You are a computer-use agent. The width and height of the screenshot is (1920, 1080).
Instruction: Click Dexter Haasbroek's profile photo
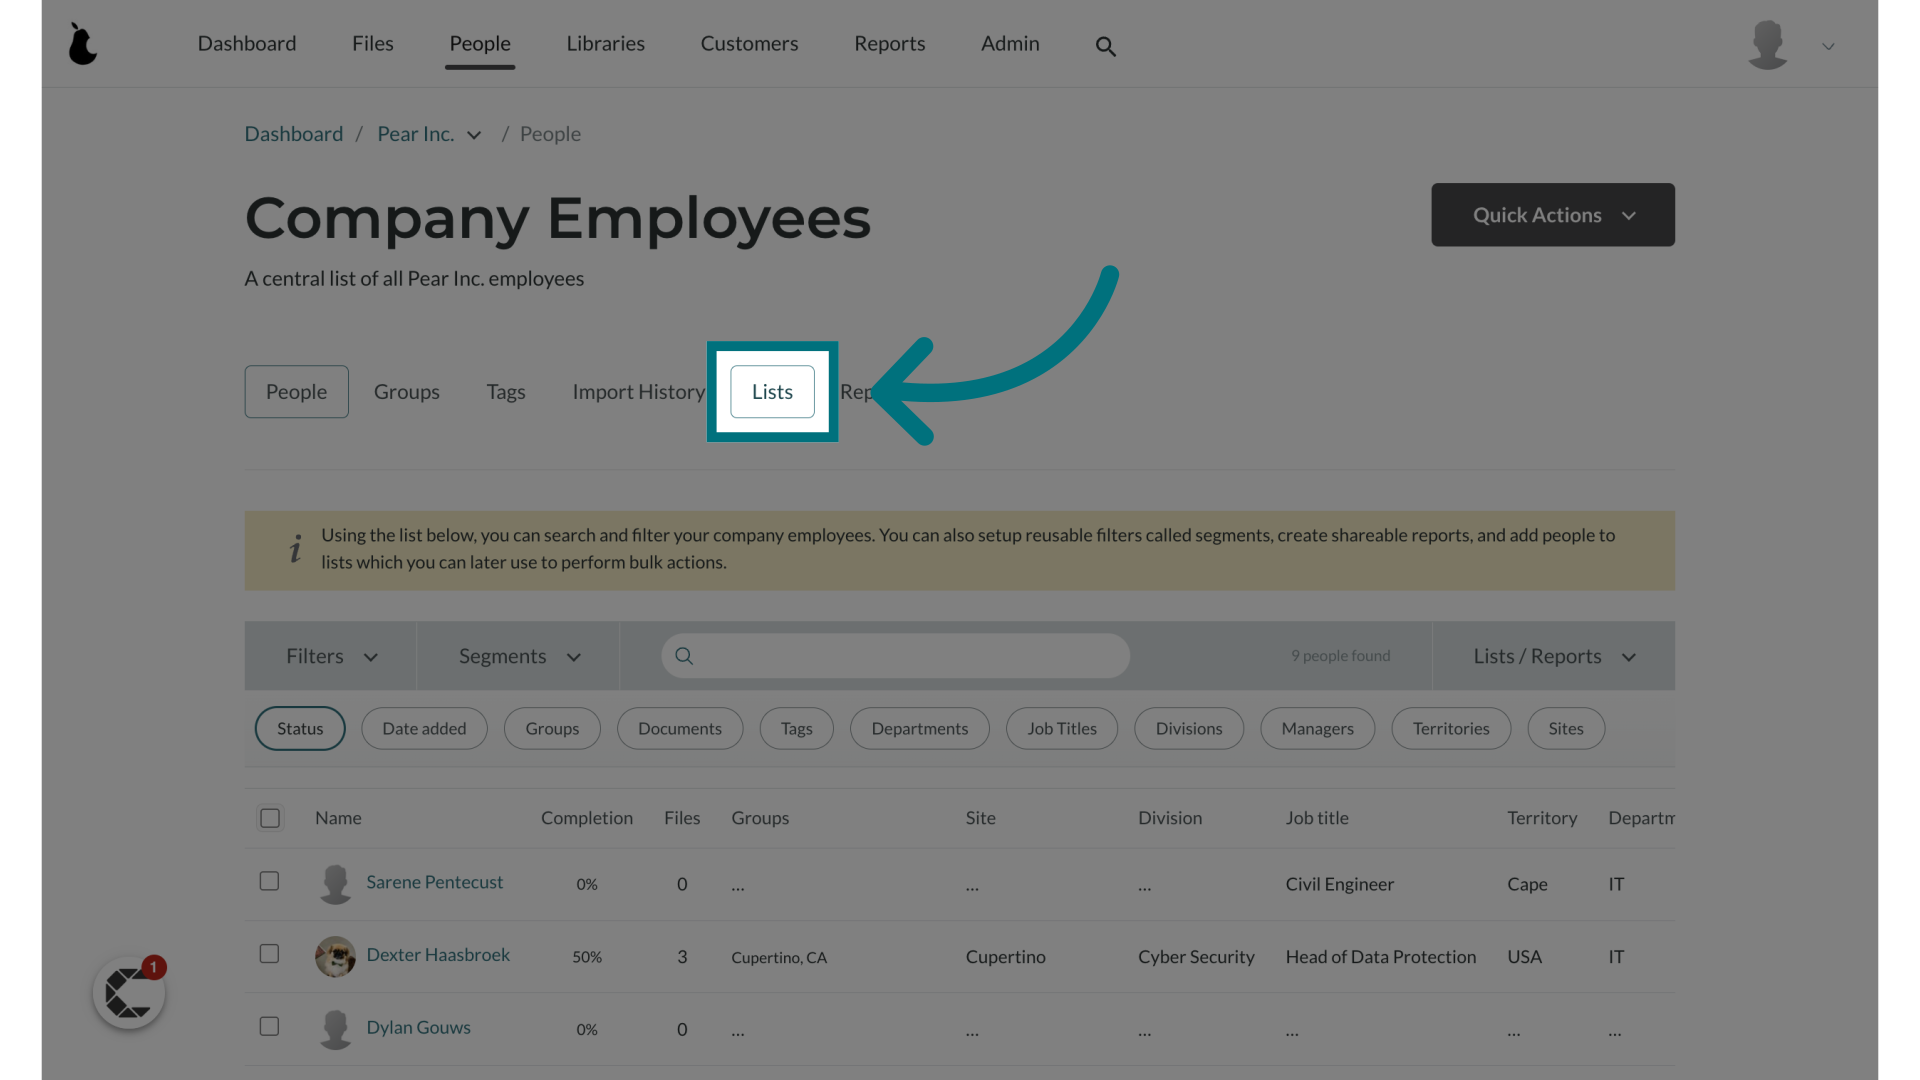click(x=335, y=957)
